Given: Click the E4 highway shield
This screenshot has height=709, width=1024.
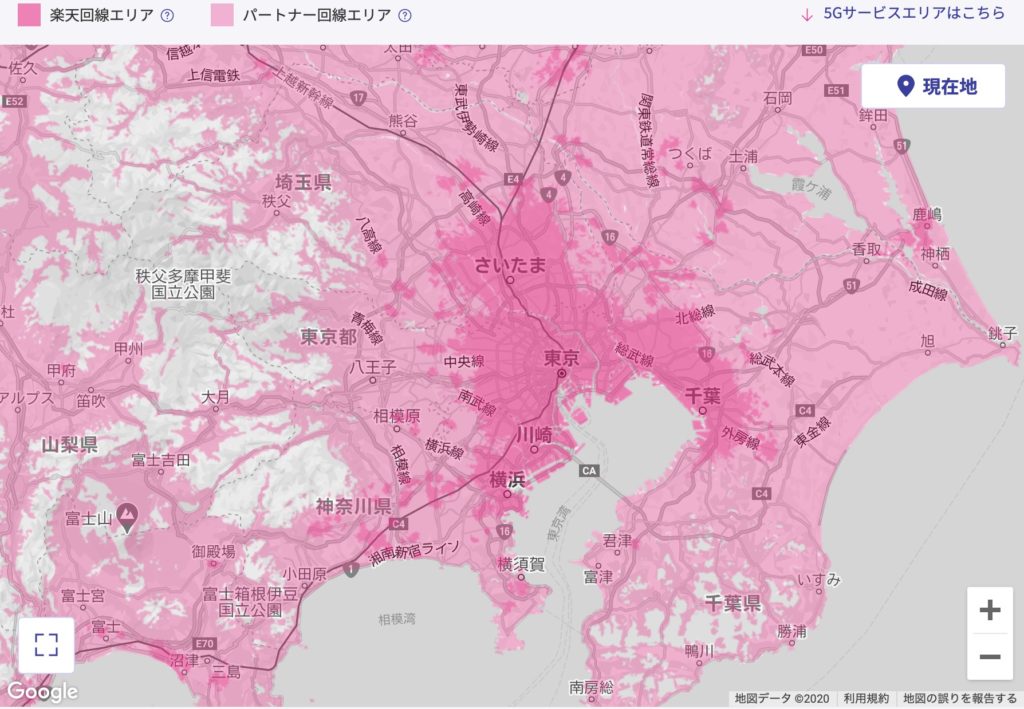Looking at the screenshot, I should pos(513,179).
